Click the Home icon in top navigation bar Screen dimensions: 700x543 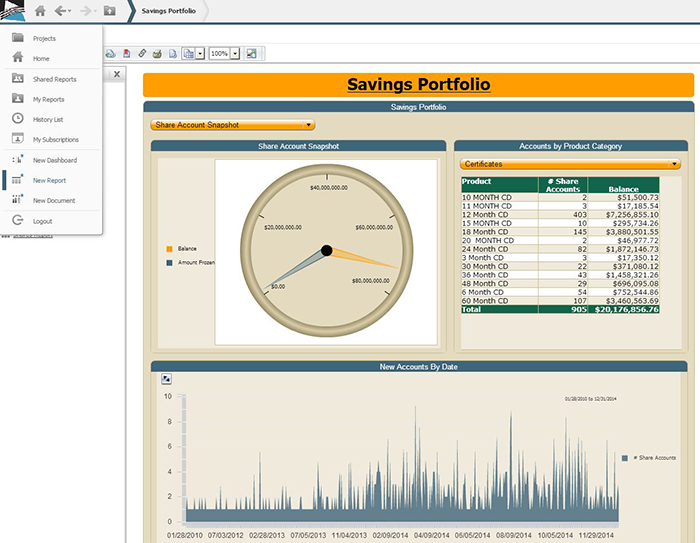coord(40,11)
